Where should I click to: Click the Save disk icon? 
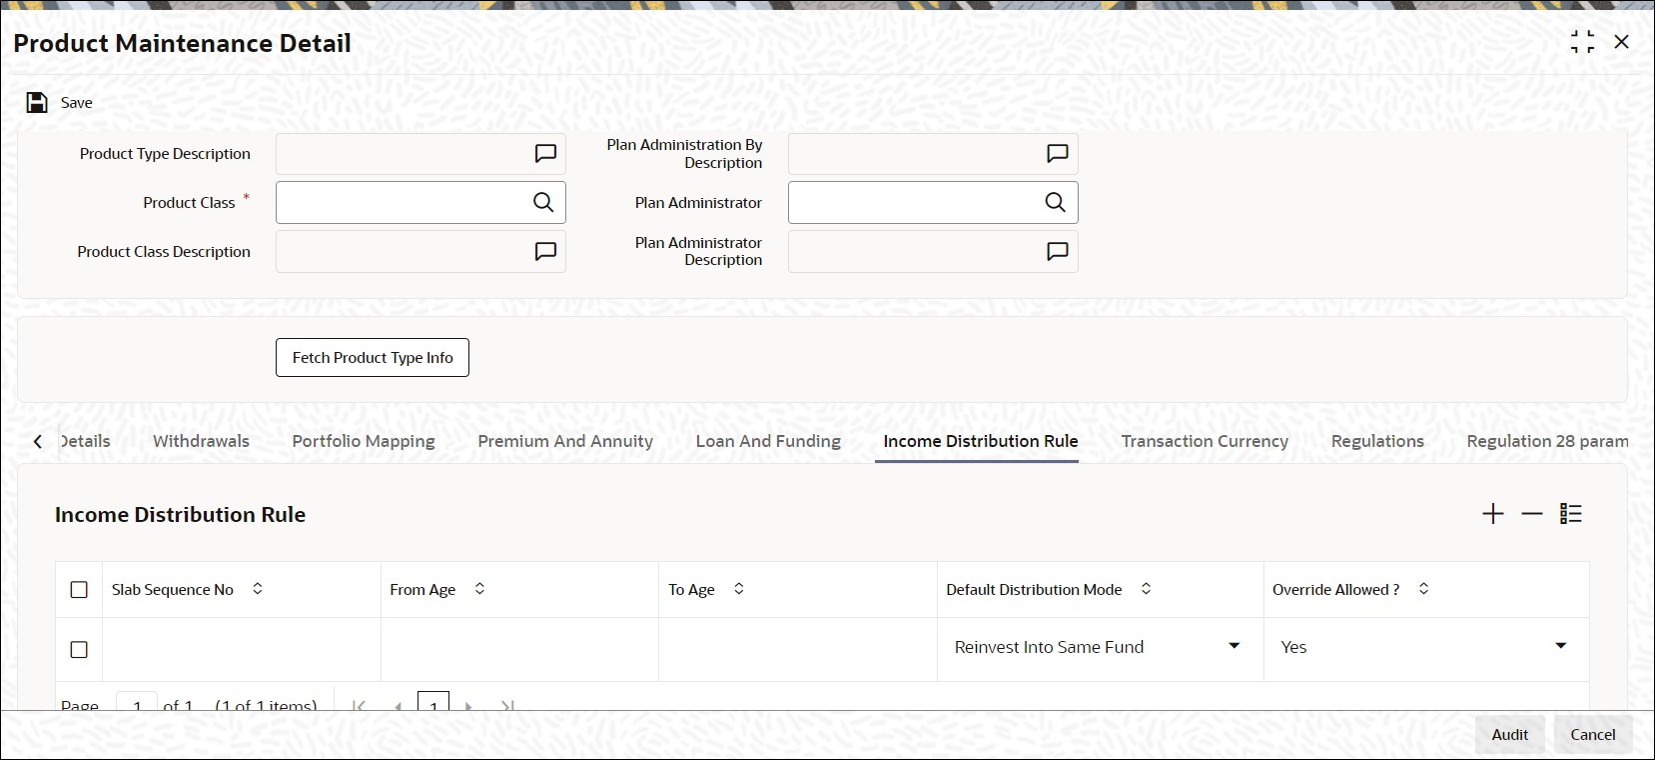coord(37,103)
